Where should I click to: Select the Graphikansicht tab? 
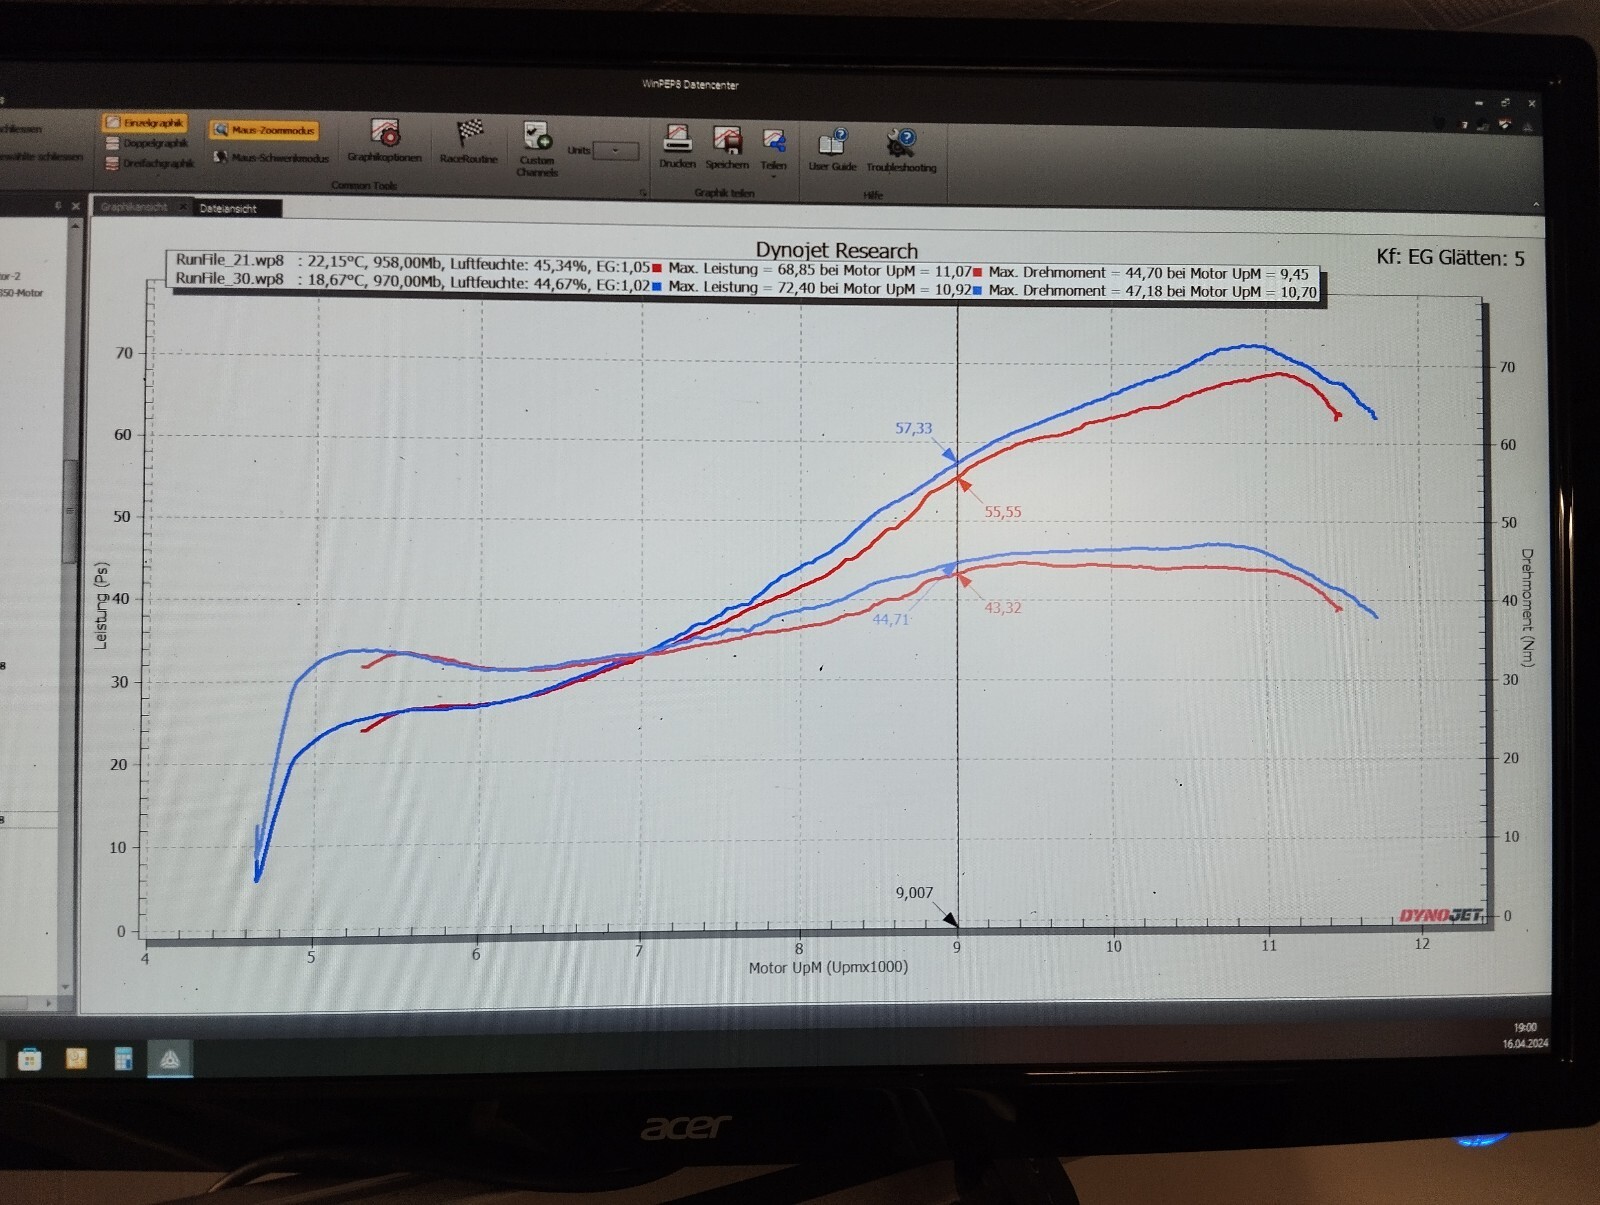pos(135,207)
